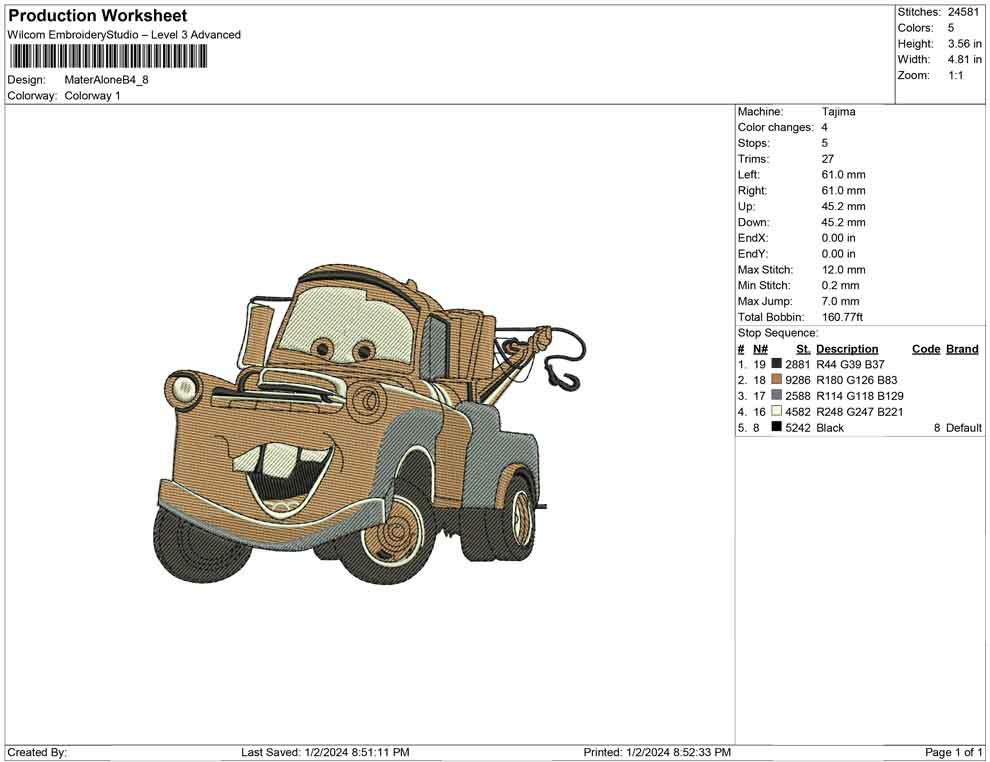
Task: Click the St. column header
Action: [x=803, y=349]
